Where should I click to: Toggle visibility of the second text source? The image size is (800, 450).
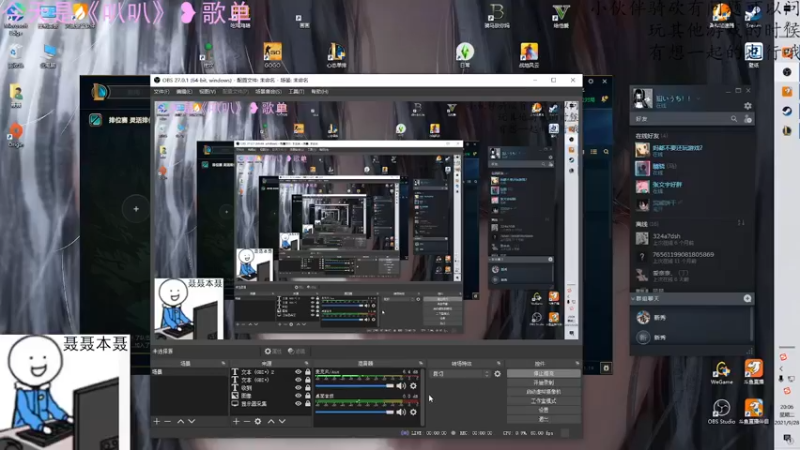point(298,380)
